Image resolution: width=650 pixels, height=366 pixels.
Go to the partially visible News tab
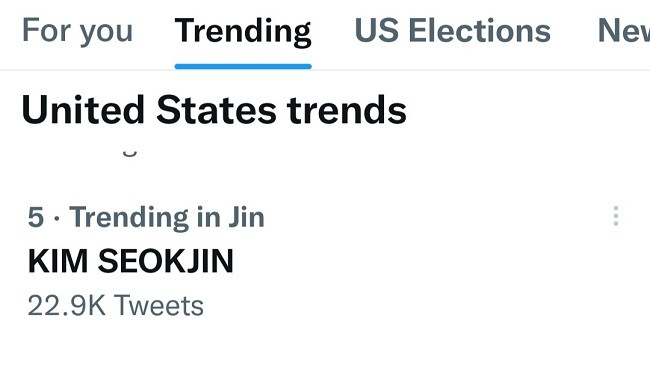(x=624, y=31)
